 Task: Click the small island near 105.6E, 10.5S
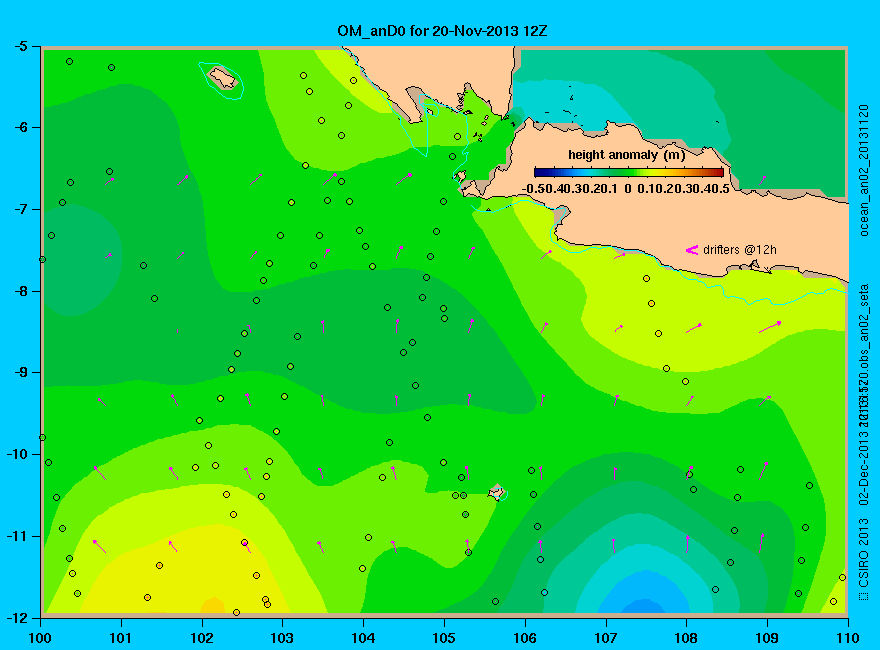coord(496,492)
